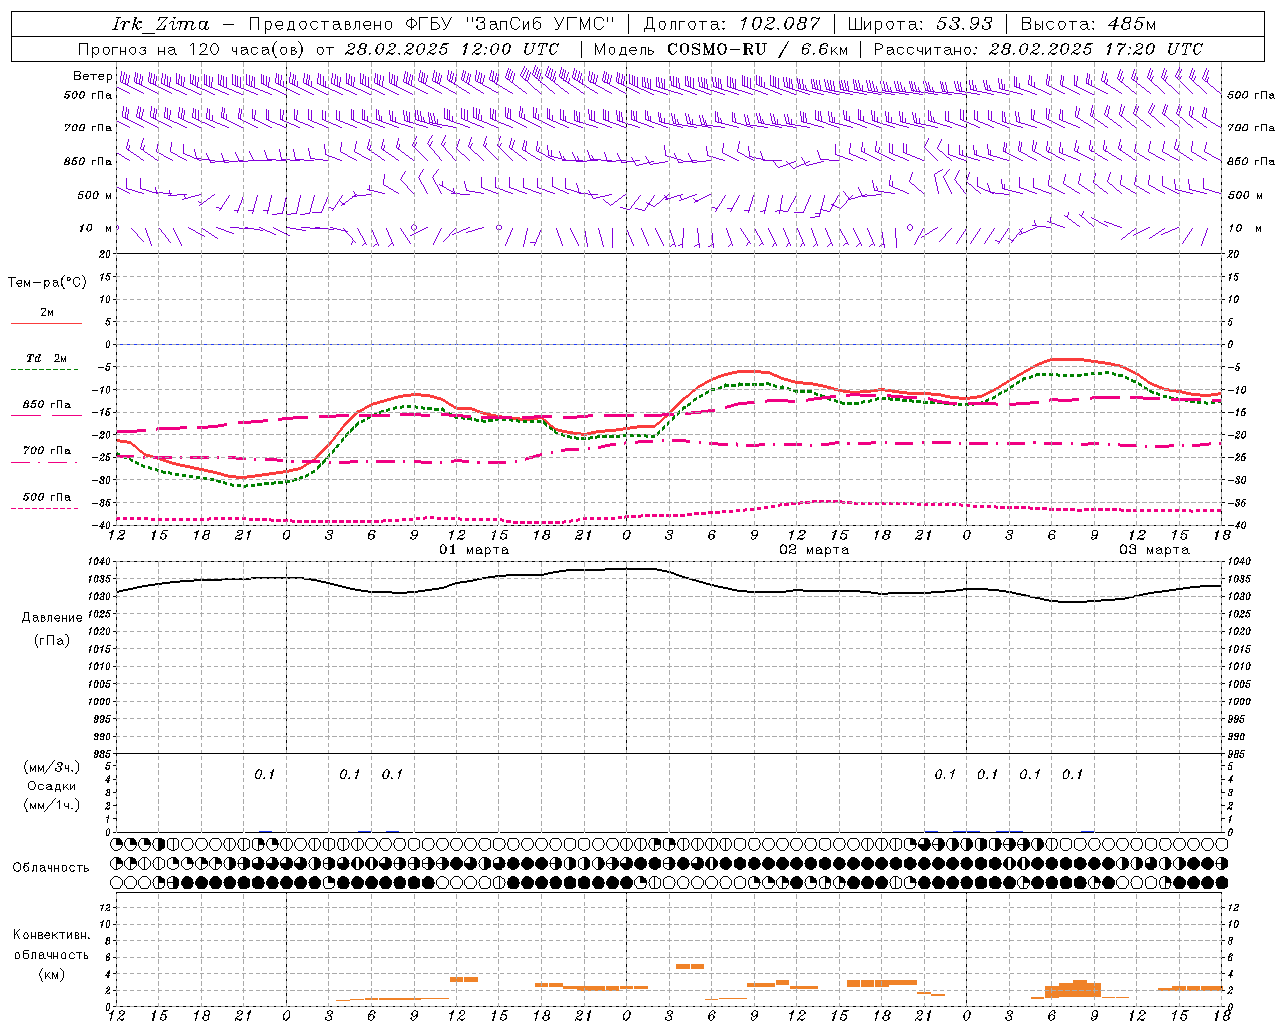
Task: Click the Конвективн. облачность panel label
Action: [x=51, y=945]
